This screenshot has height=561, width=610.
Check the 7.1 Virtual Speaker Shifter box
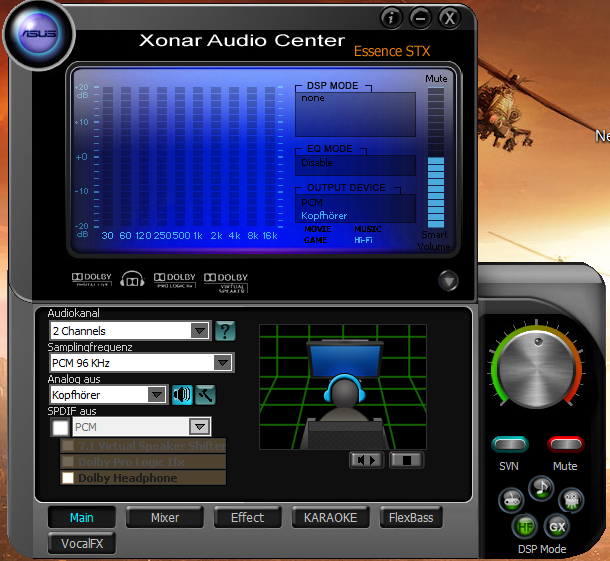coord(68,445)
